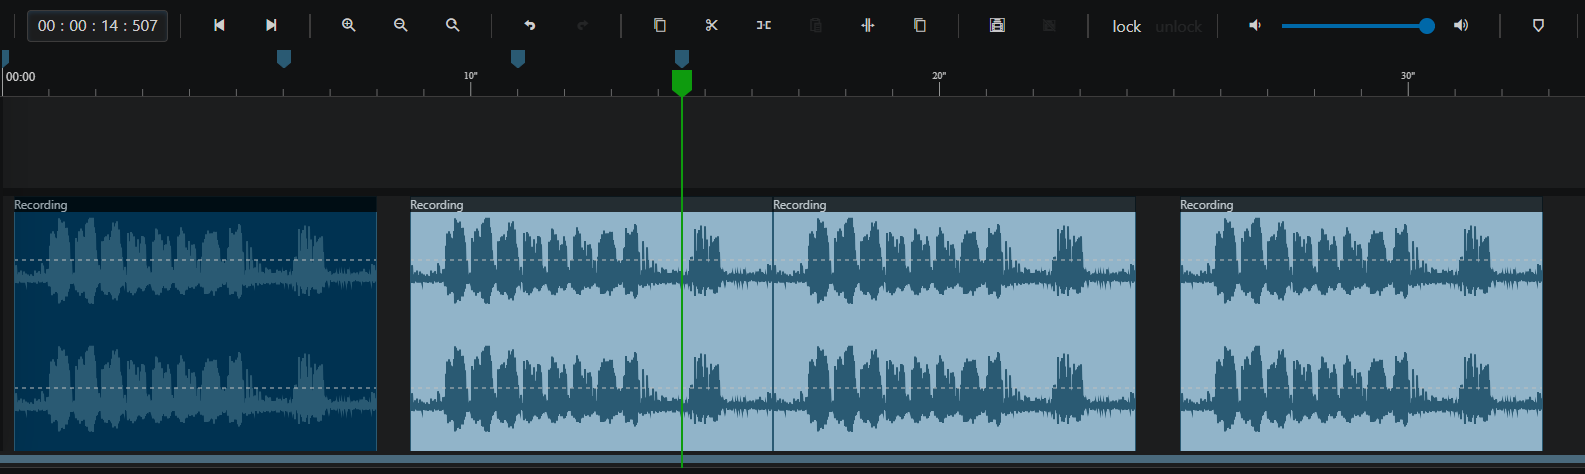Lock the selected recording clip
1585x474 pixels.
tap(1127, 26)
